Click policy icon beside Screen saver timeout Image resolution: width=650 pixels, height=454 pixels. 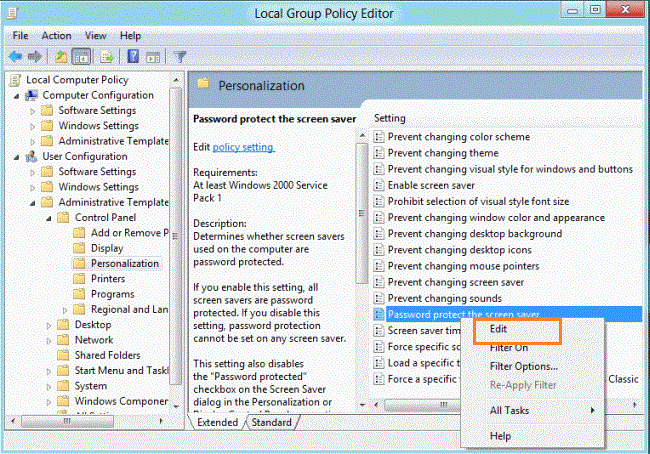[x=379, y=330]
